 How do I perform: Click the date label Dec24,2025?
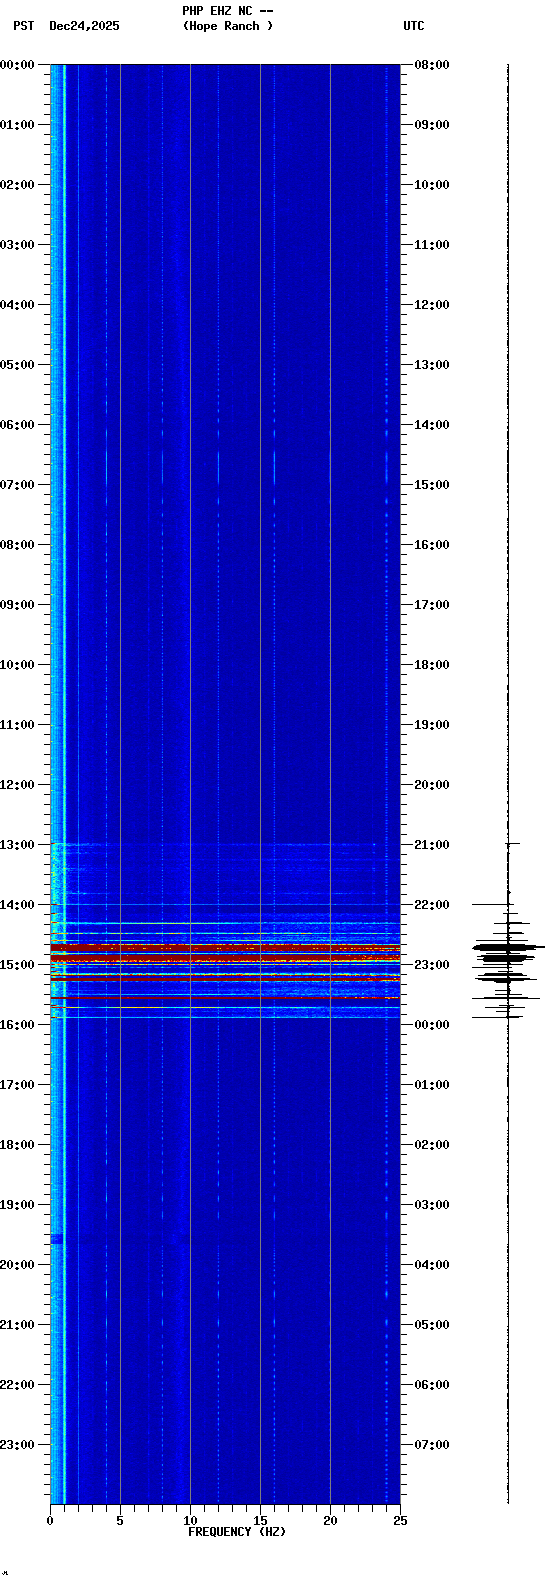(x=84, y=26)
